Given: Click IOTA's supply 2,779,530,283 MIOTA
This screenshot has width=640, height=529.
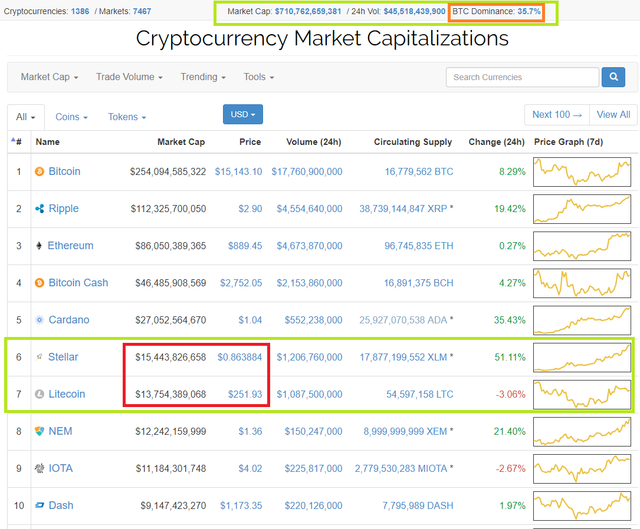Looking at the screenshot, I should [x=401, y=469].
